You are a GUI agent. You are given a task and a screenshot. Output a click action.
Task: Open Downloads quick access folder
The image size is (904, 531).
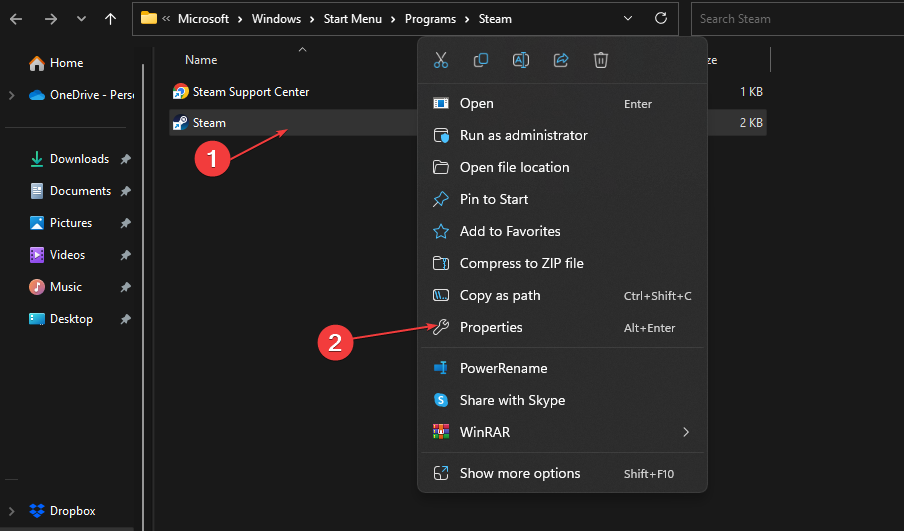pos(69,159)
